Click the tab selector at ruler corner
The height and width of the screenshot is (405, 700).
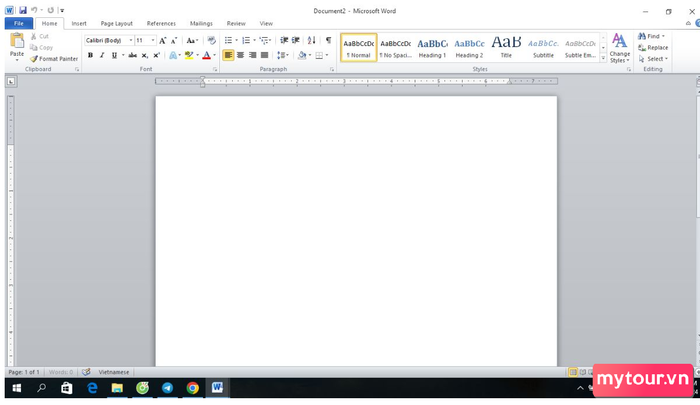click(x=11, y=81)
